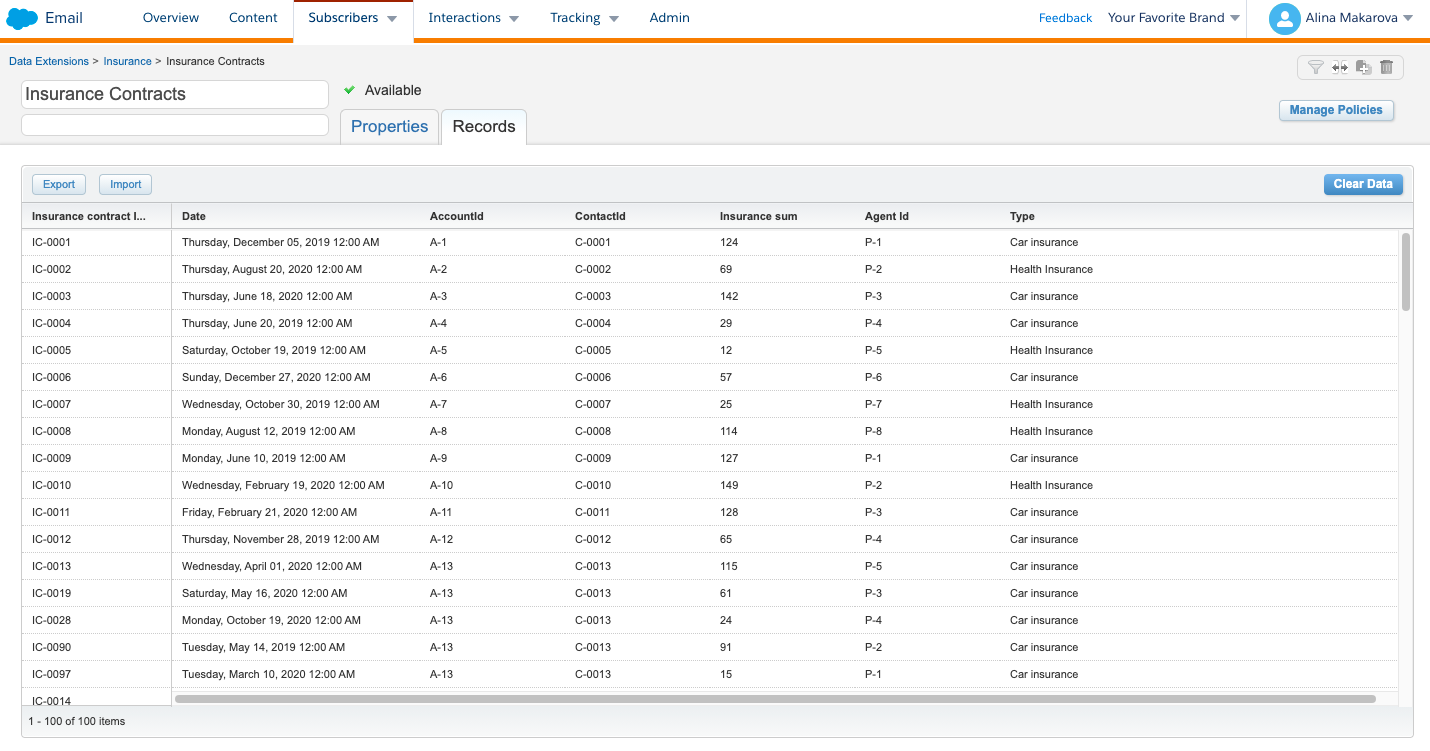The width and height of the screenshot is (1430, 751).
Task: Click the green Available checkmark icon
Action: (350, 90)
